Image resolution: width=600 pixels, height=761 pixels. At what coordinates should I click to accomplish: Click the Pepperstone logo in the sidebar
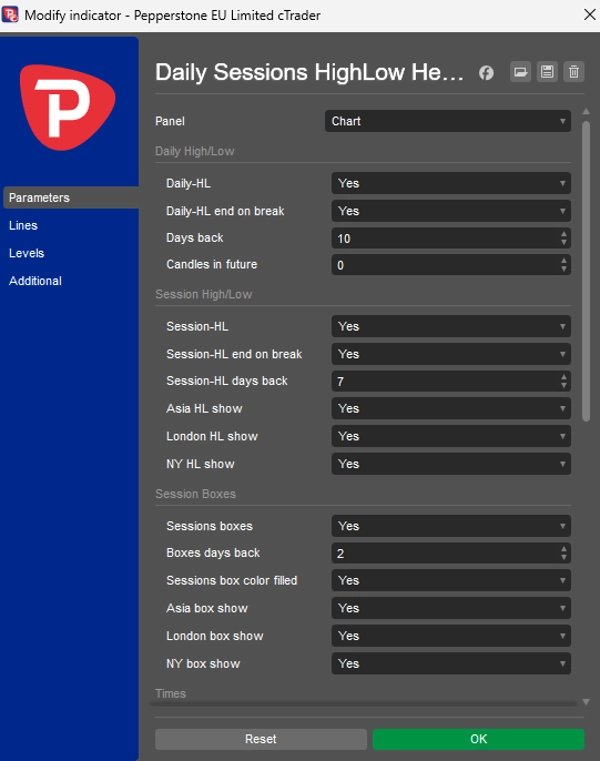click(69, 103)
